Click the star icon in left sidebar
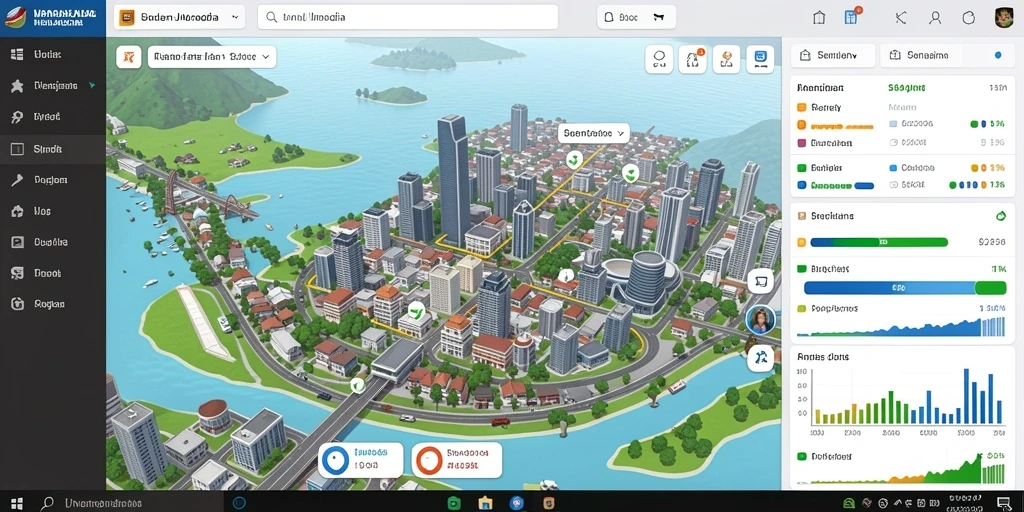The image size is (1024, 512). tap(17, 86)
